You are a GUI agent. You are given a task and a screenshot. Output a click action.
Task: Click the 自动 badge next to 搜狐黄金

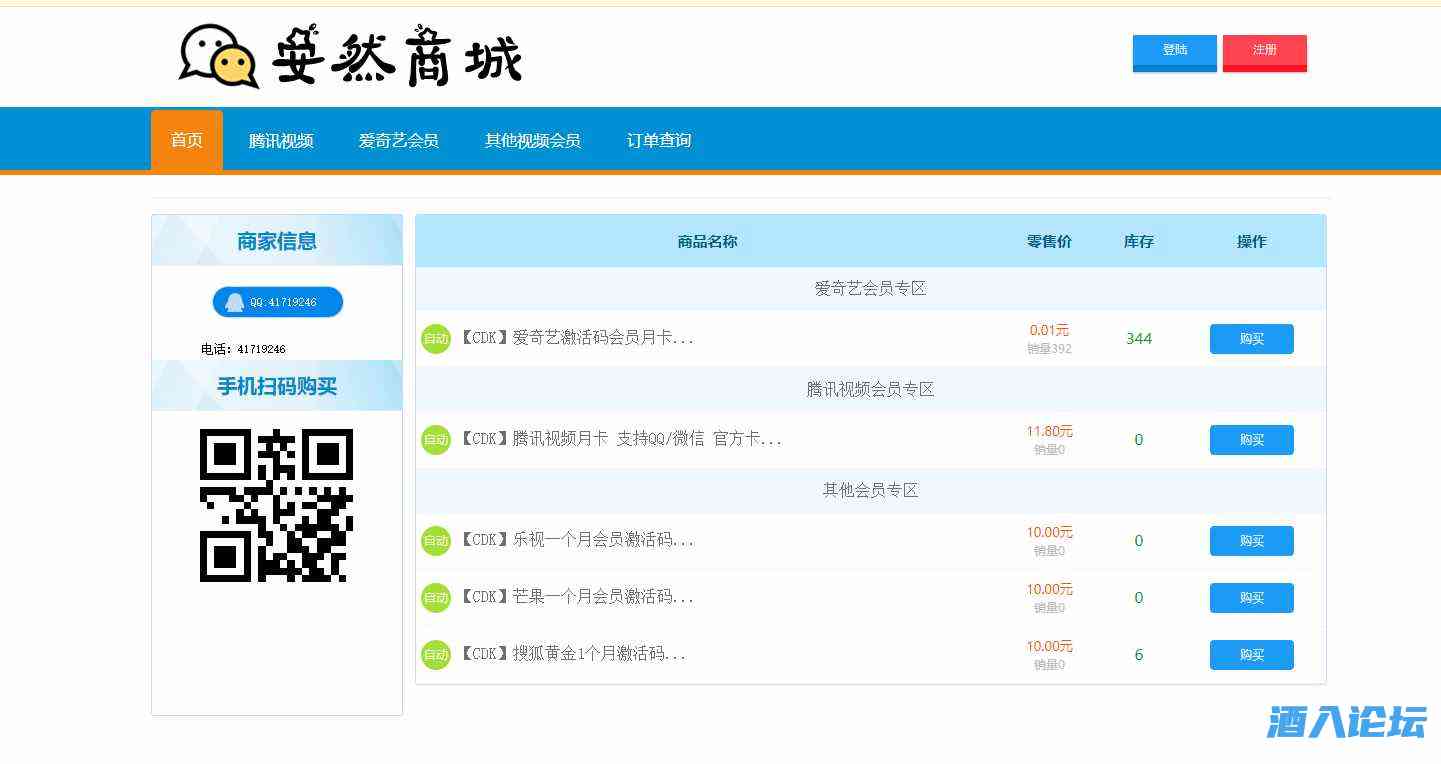(x=436, y=655)
